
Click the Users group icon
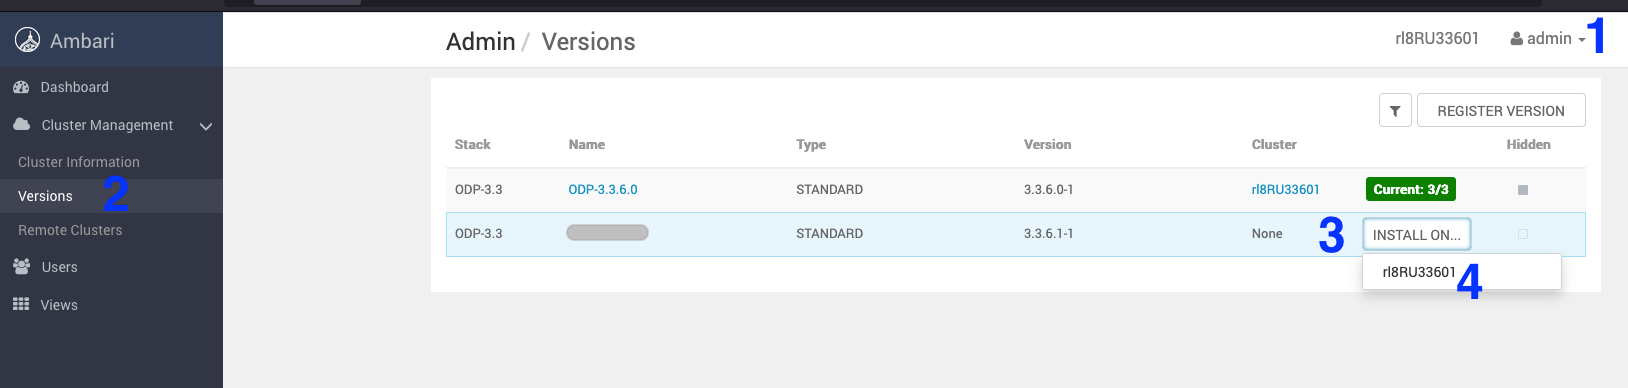21,266
